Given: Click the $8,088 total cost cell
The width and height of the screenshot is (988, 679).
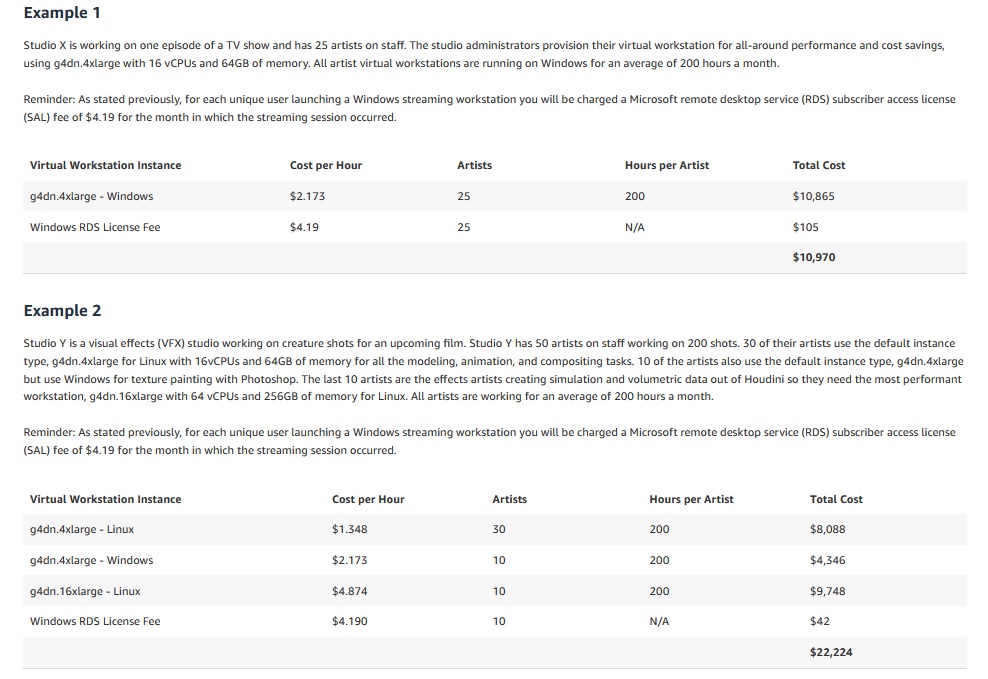Looking at the screenshot, I should click(x=827, y=530).
